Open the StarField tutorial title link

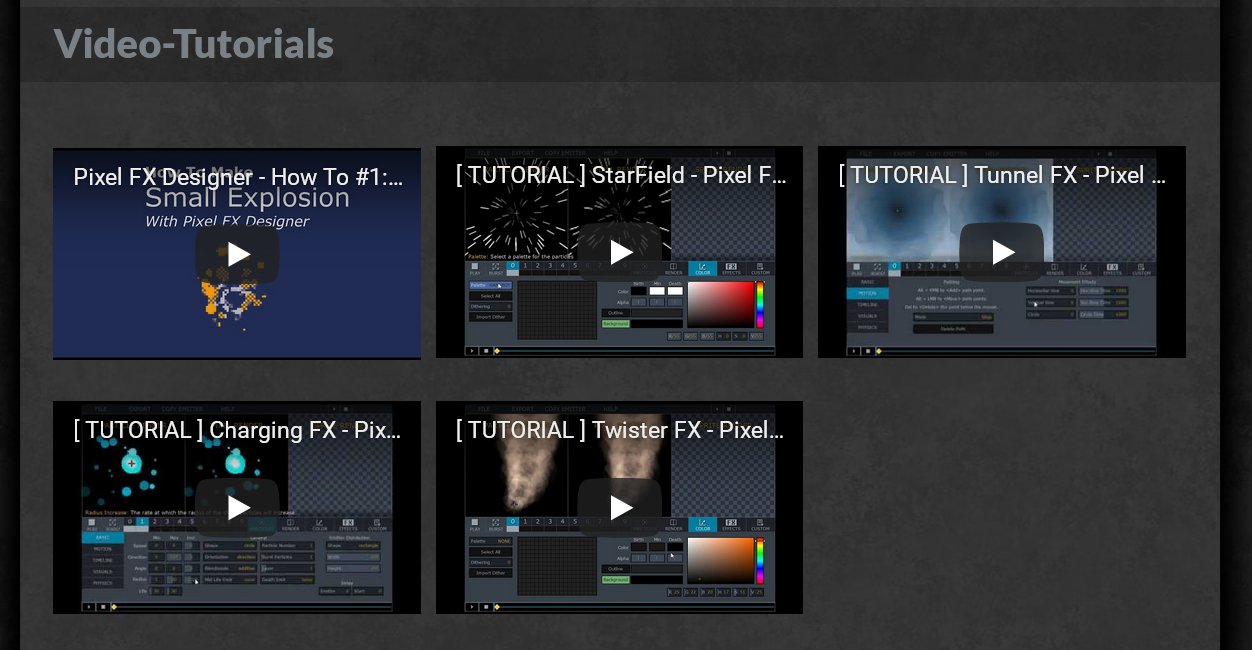621,175
